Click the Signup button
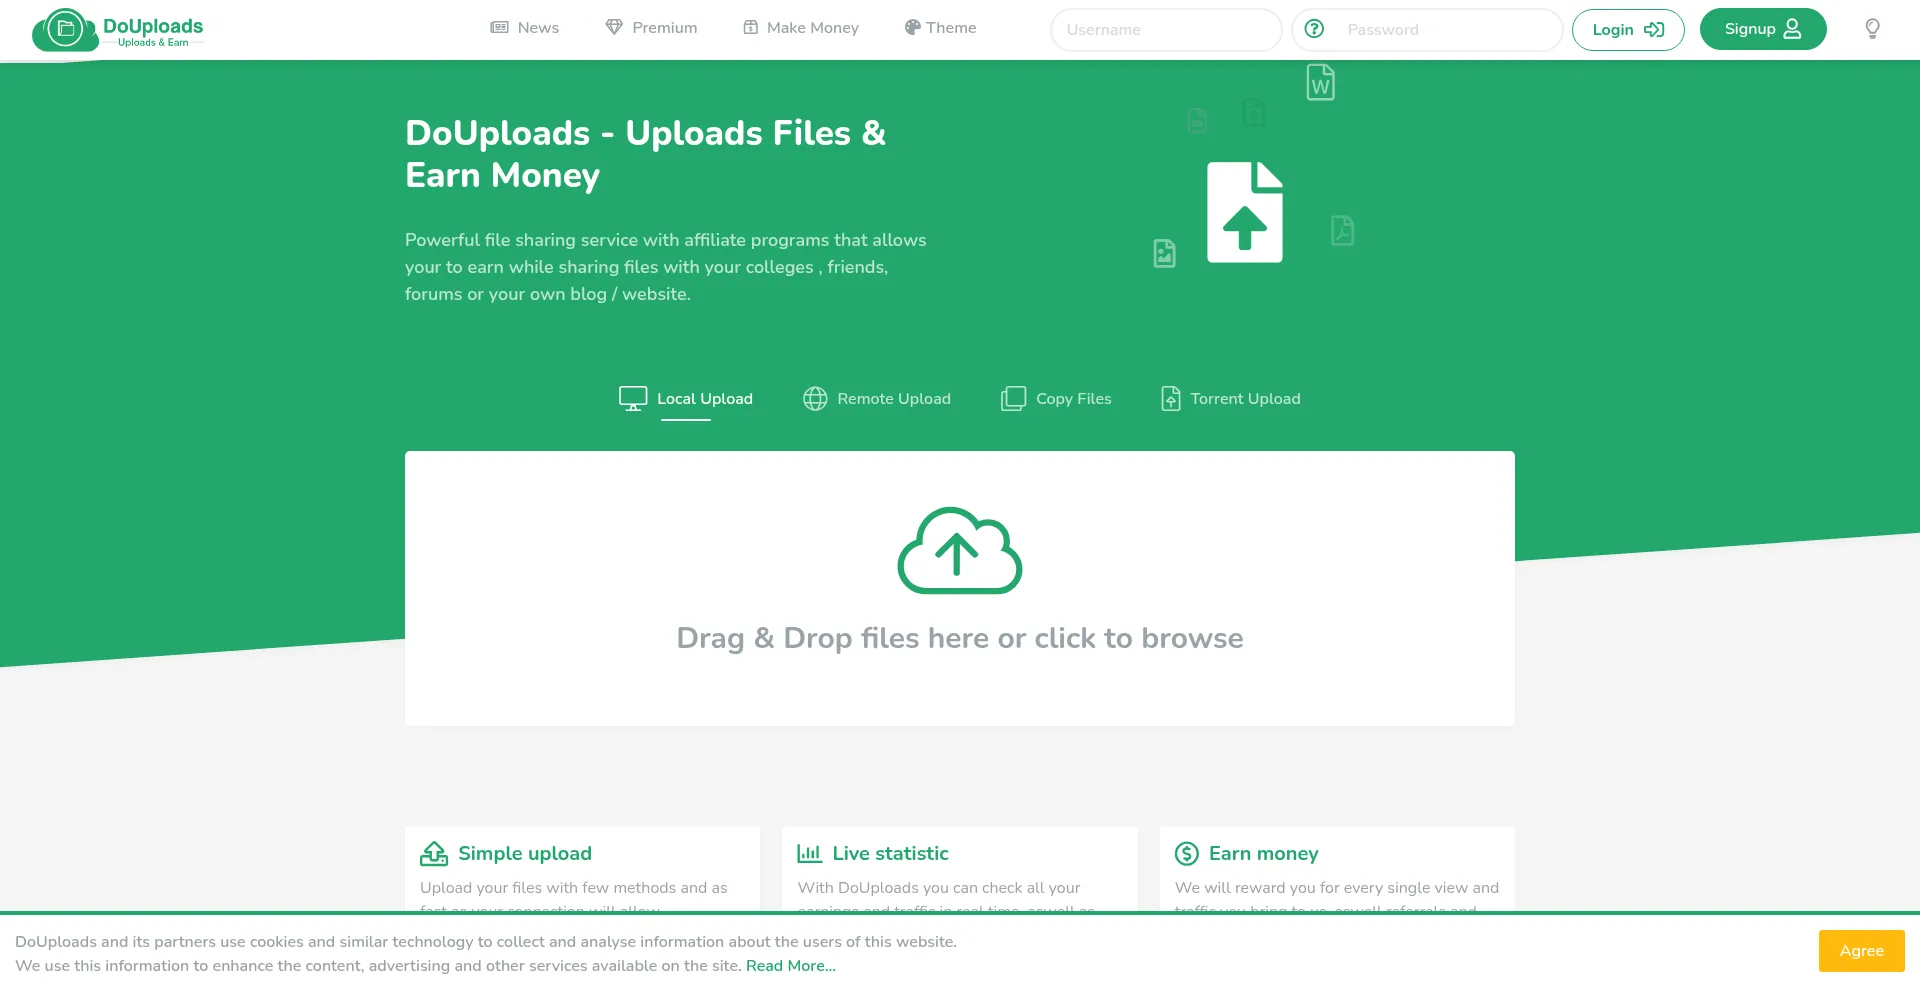Image resolution: width=1920 pixels, height=993 pixels. click(1763, 29)
